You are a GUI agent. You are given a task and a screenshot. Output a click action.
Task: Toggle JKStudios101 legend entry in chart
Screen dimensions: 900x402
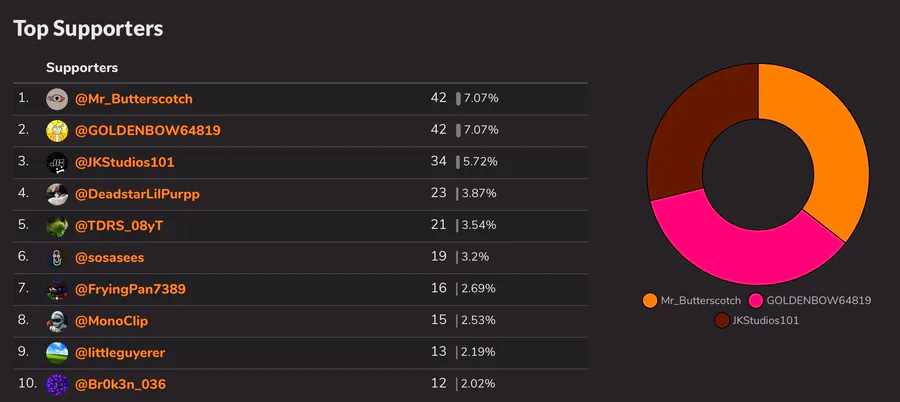point(757,321)
